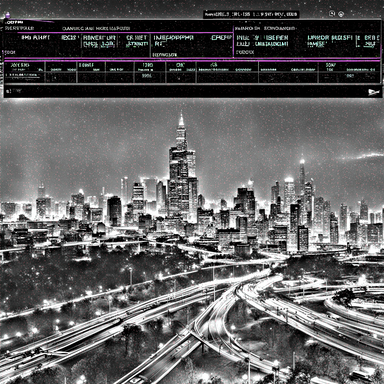Click the first column header in the table
The image size is (384, 384).
pyautogui.click(x=20, y=65)
